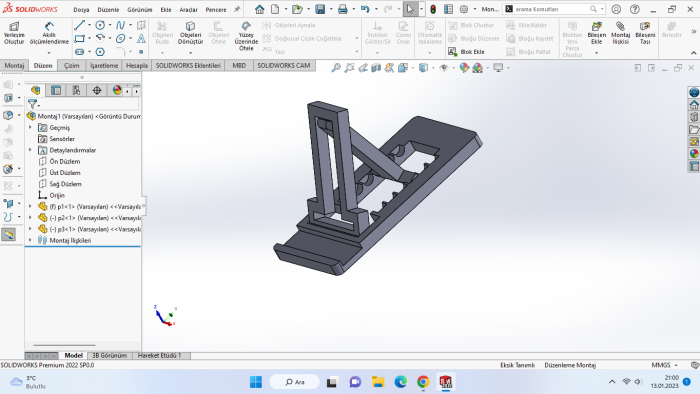700x394 pixels.
Task: Click the rebuild traffic light icon
Action: coord(433,9)
